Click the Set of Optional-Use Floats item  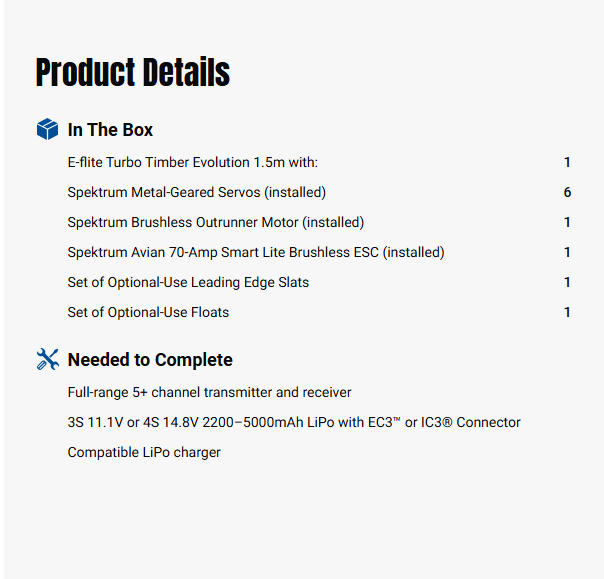tap(148, 312)
